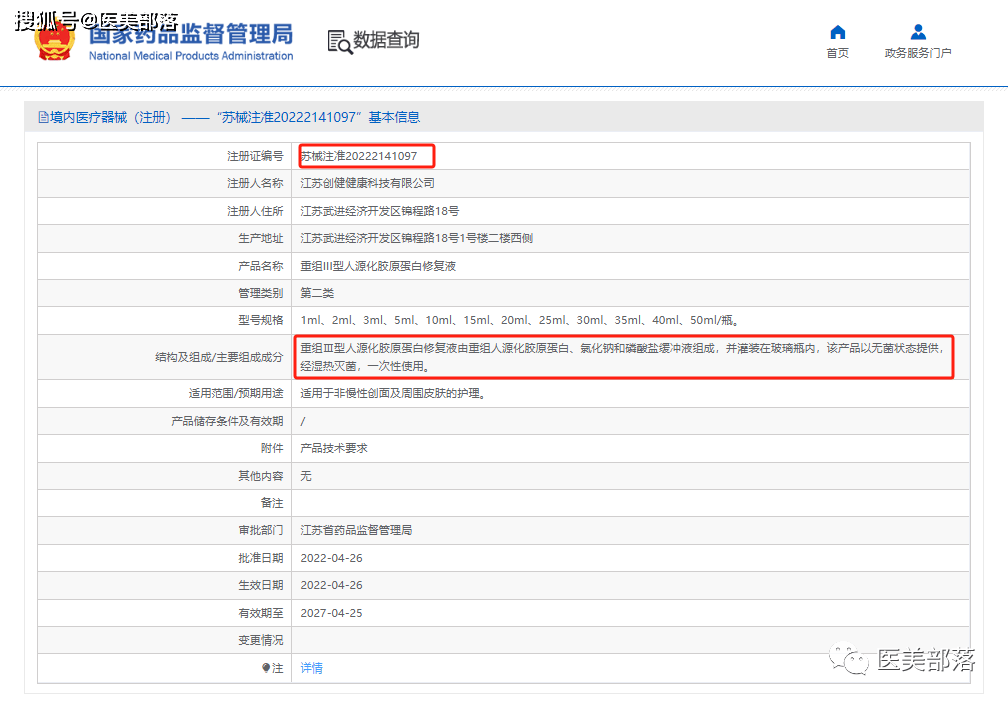This screenshot has width=1008, height=704.
Task: Click the 政务服务门户 person icon
Action: click(918, 32)
